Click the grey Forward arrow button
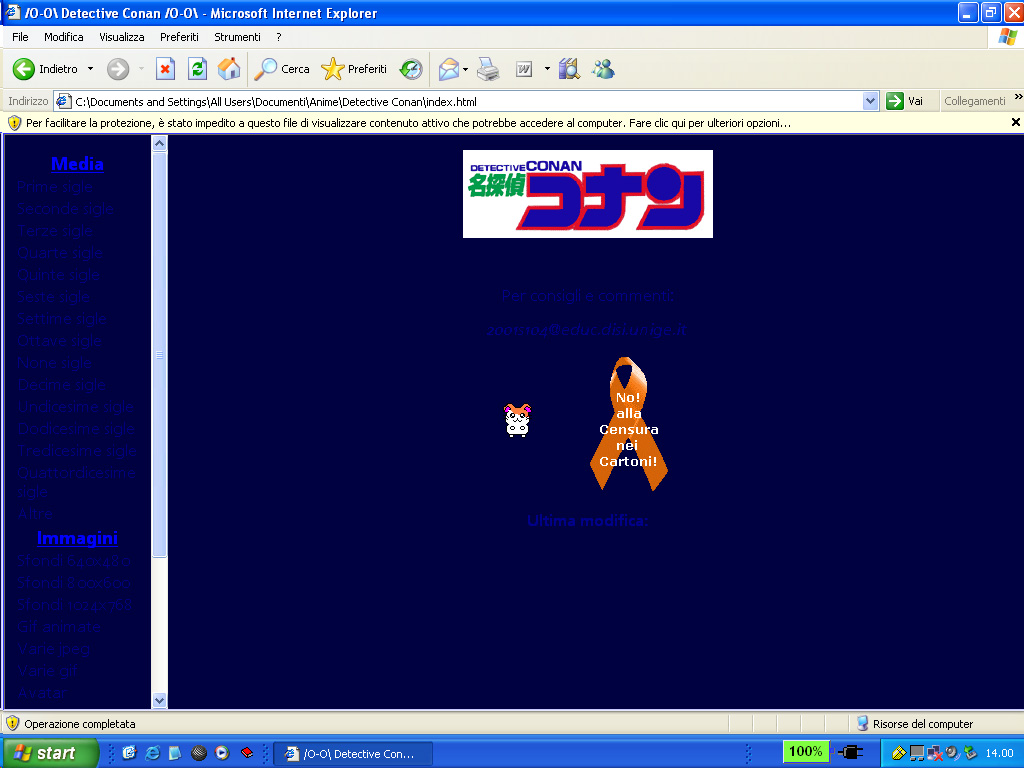The height and width of the screenshot is (768, 1024). (x=118, y=69)
